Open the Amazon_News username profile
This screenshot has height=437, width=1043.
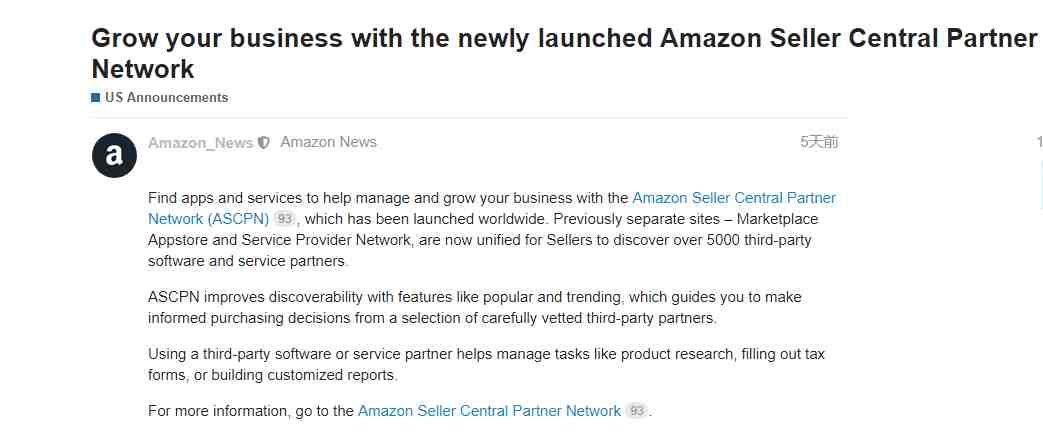(200, 142)
